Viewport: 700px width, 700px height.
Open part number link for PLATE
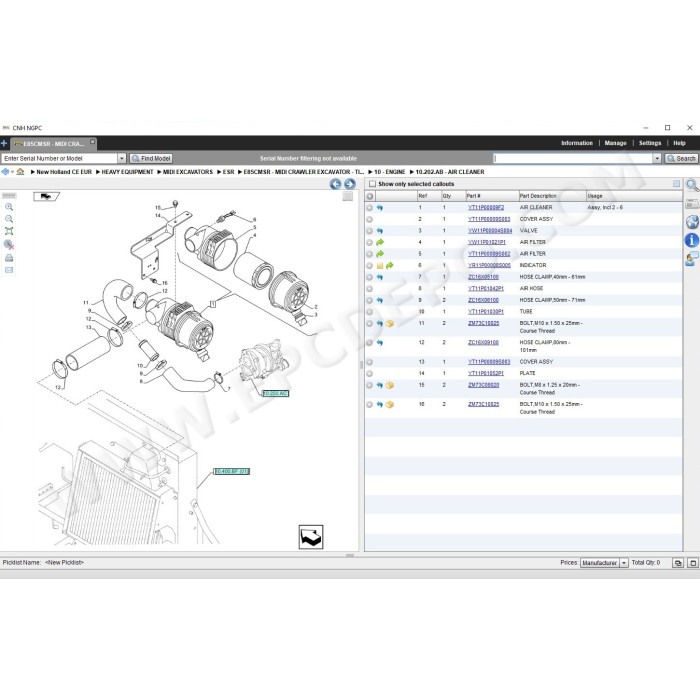486,374
